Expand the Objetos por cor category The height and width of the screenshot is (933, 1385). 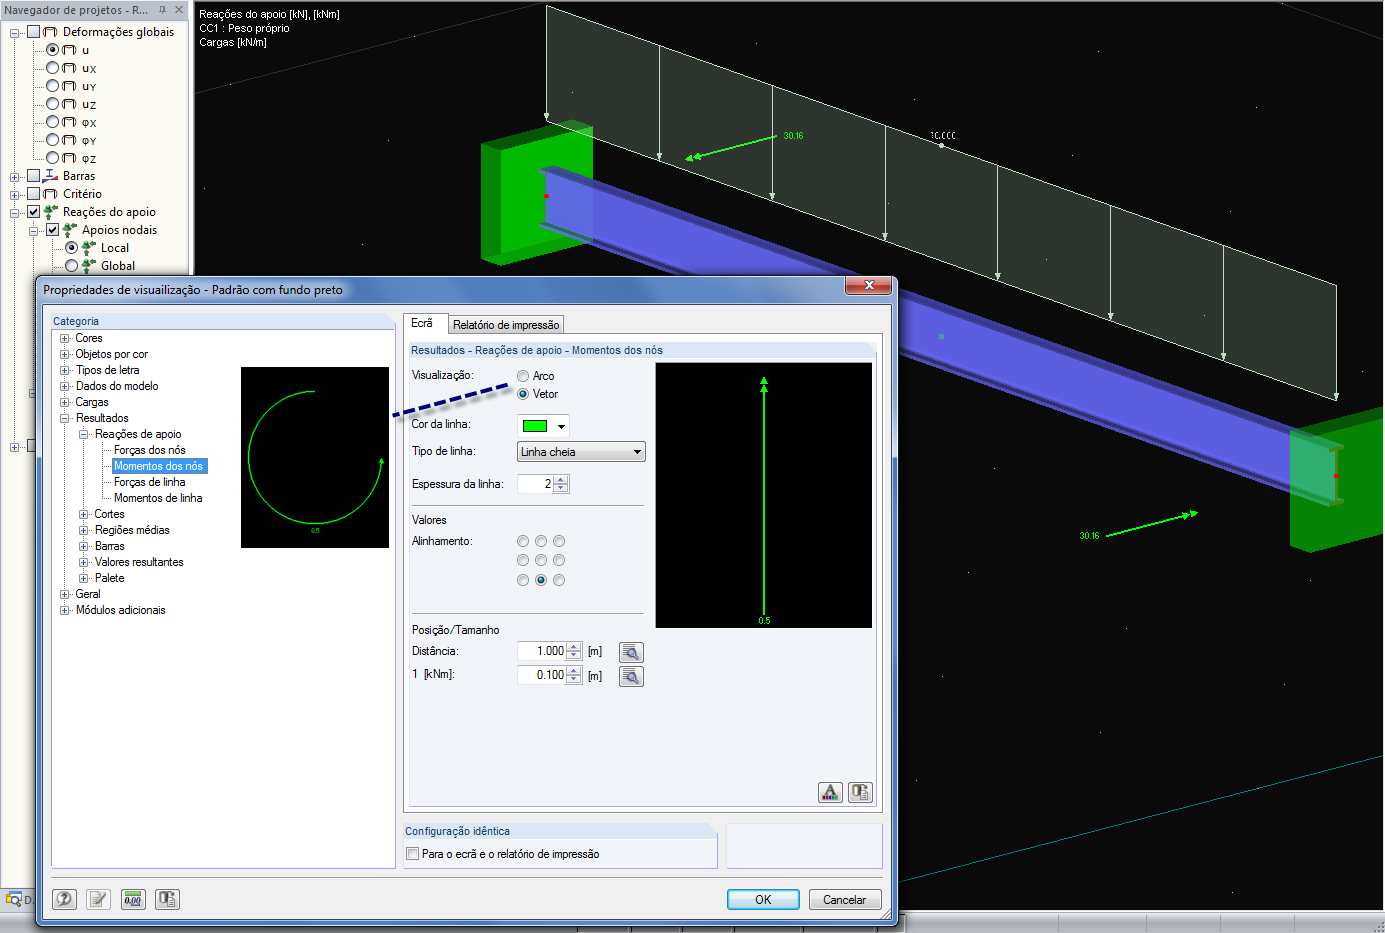pos(65,354)
